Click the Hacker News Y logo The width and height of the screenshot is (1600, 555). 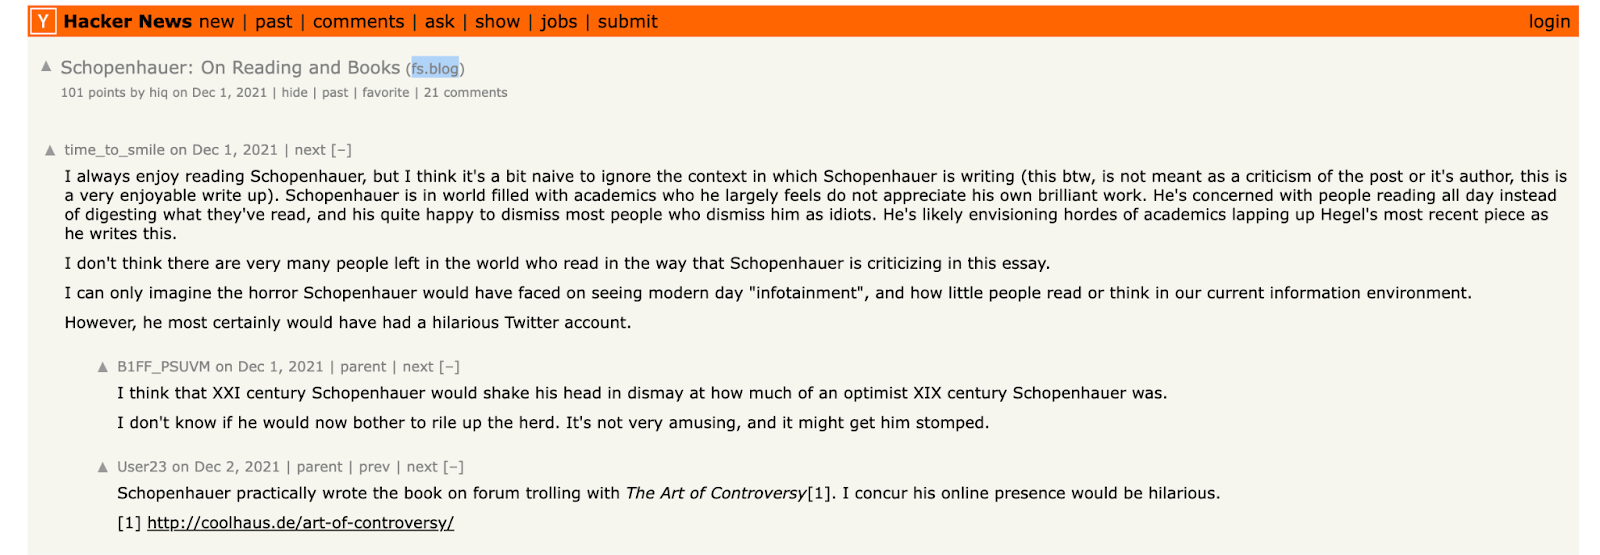[x=43, y=22]
